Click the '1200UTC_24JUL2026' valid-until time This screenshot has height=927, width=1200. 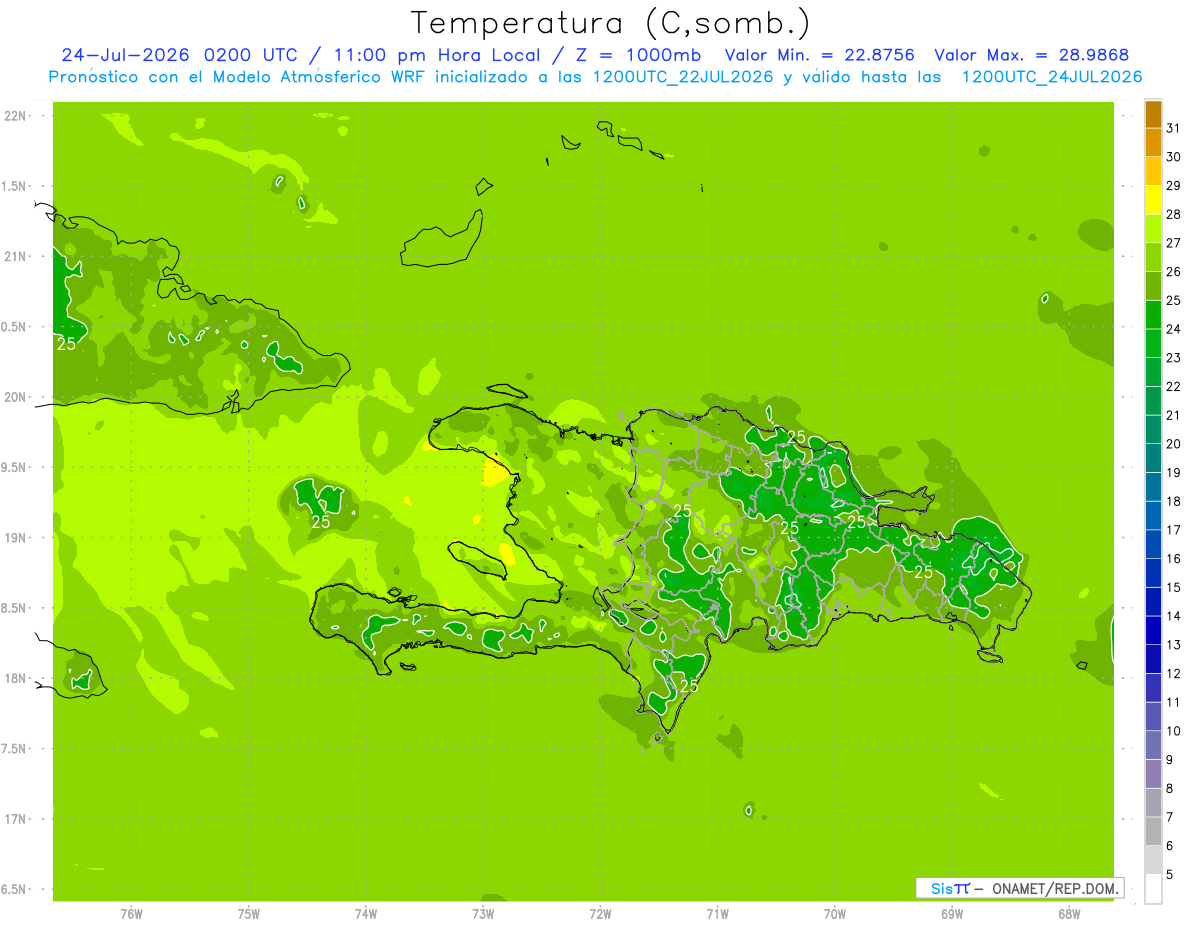pyautogui.click(x=1052, y=77)
